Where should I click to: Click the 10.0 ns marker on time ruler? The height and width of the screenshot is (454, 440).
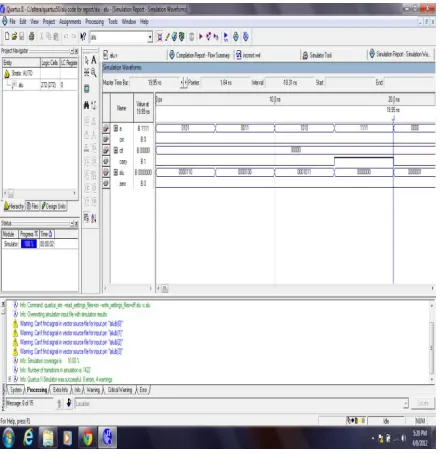pyautogui.click(x=275, y=99)
